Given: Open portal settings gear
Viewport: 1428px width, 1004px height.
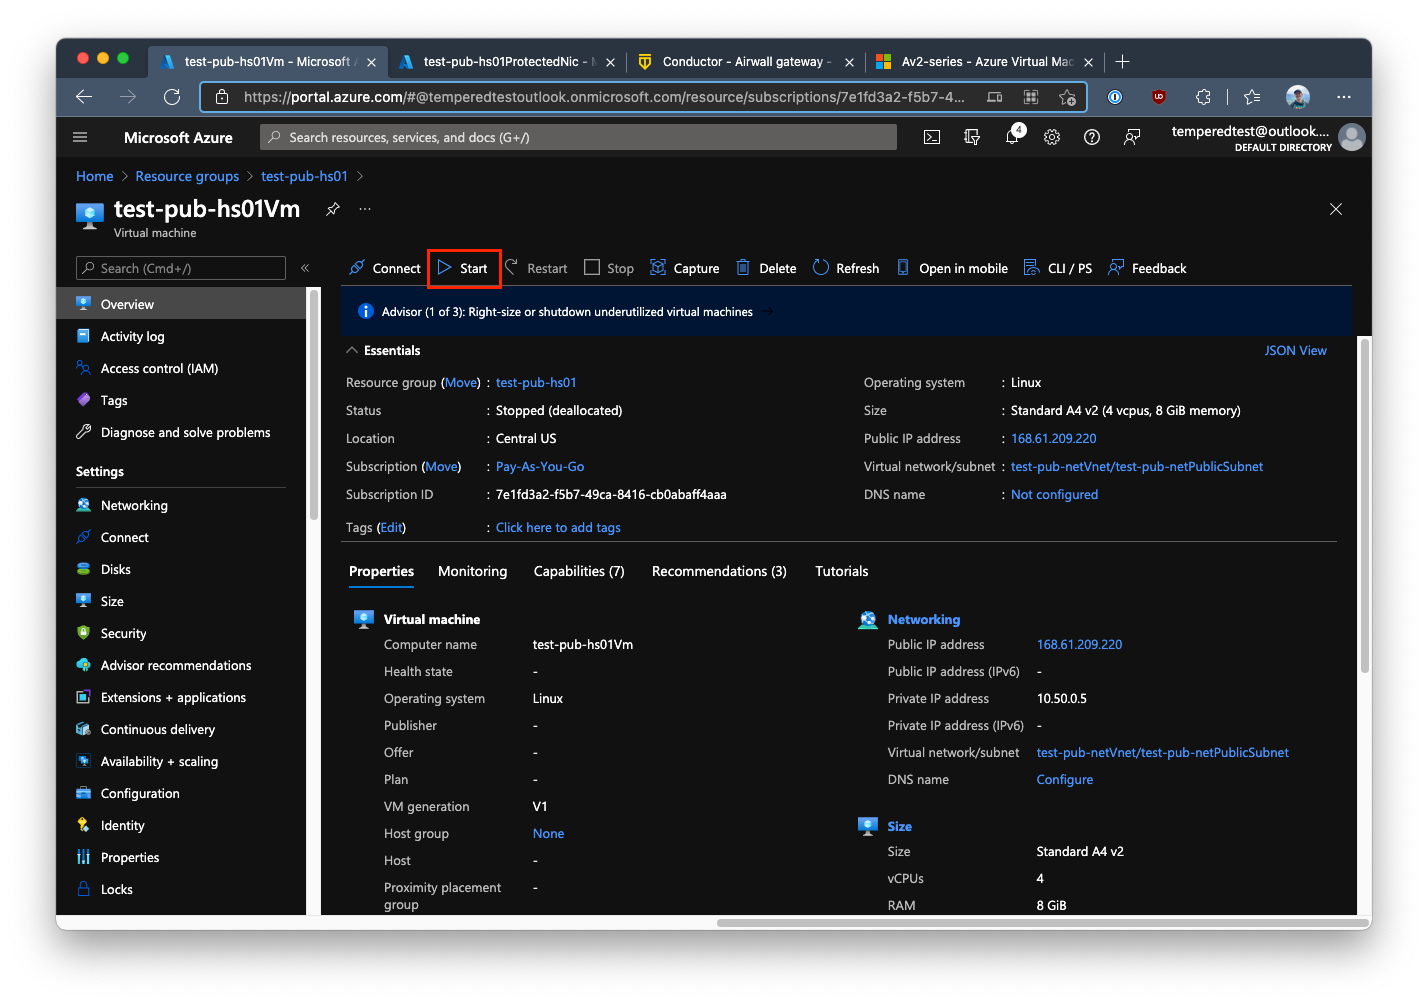Looking at the screenshot, I should [1052, 137].
